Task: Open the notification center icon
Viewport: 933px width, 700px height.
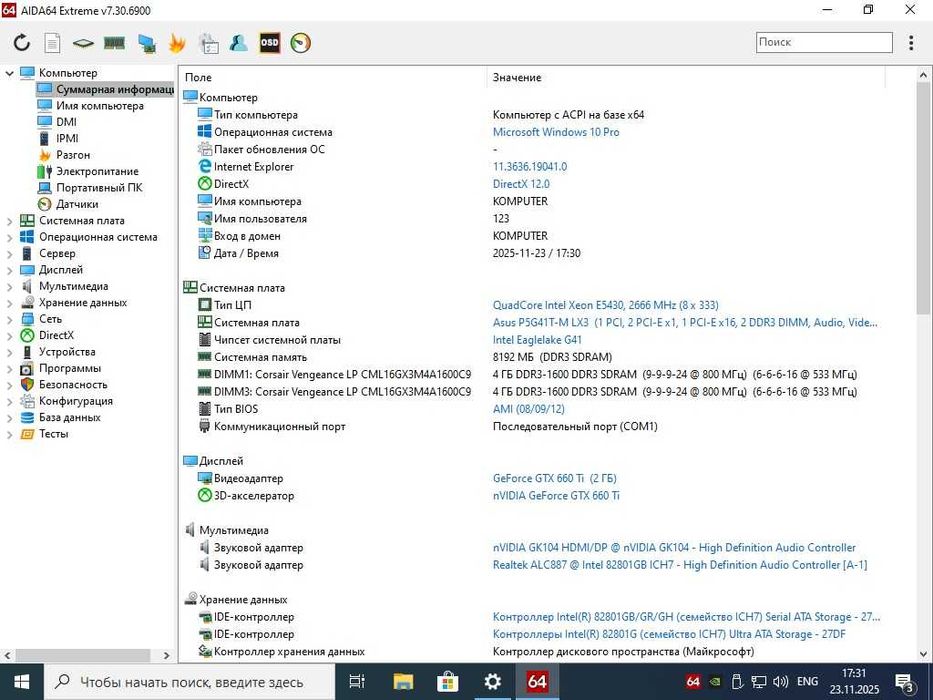Action: point(904,682)
